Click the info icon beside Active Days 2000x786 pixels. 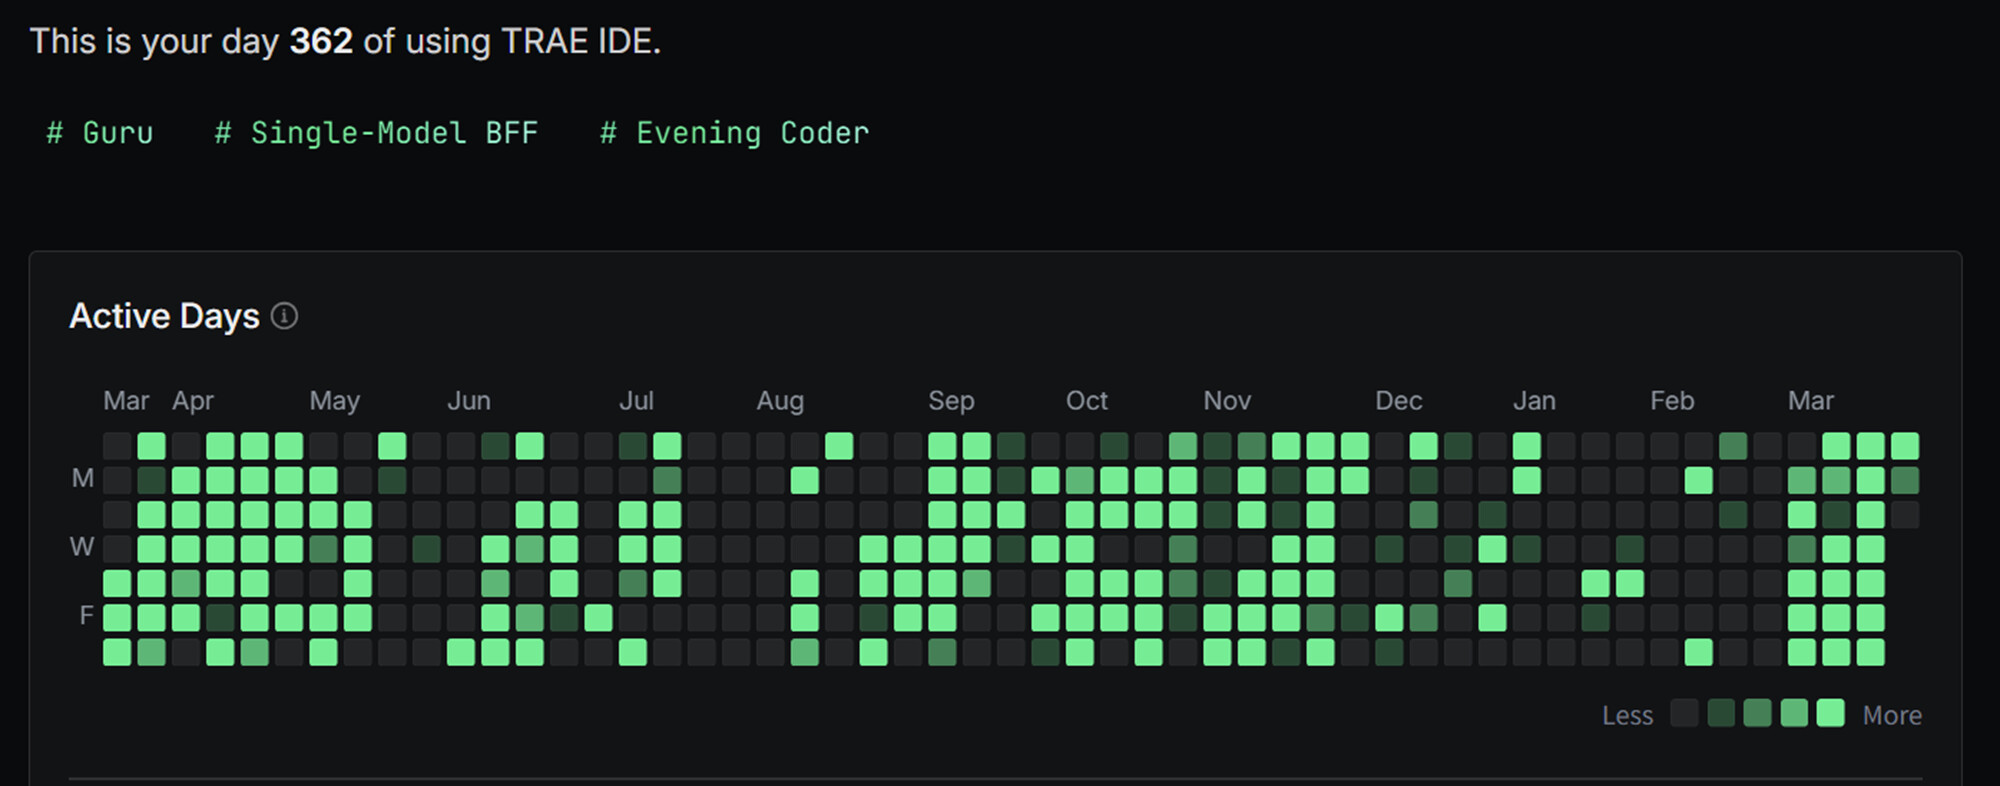[x=284, y=316]
